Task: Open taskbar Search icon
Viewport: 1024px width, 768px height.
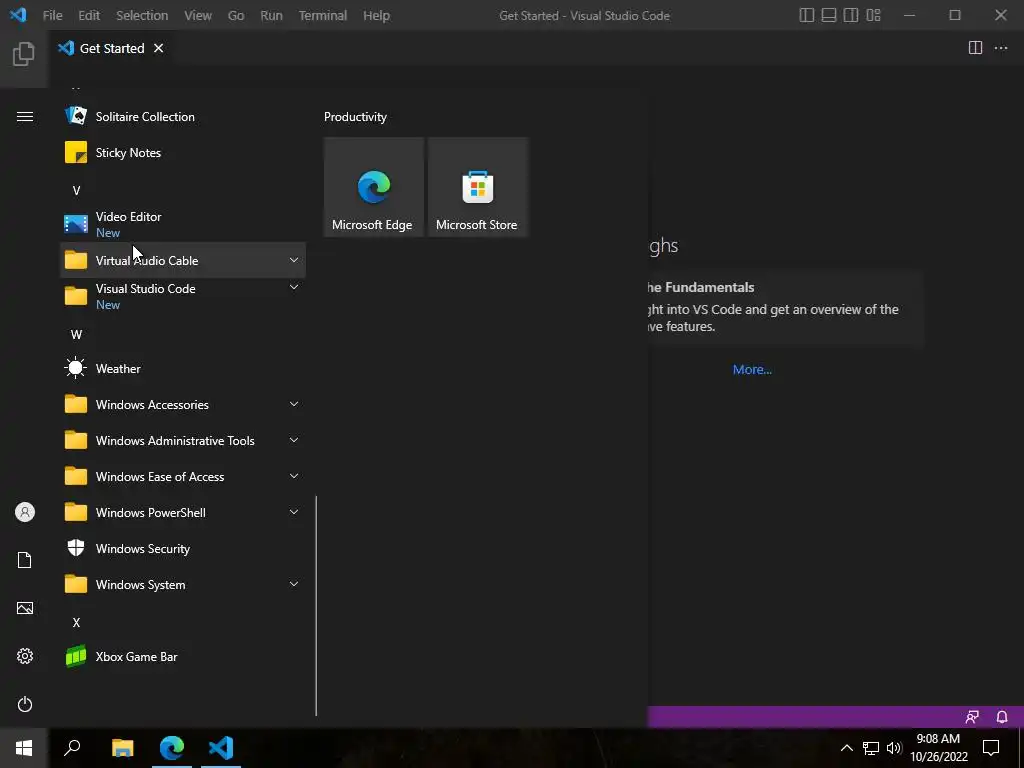Action: (72, 748)
